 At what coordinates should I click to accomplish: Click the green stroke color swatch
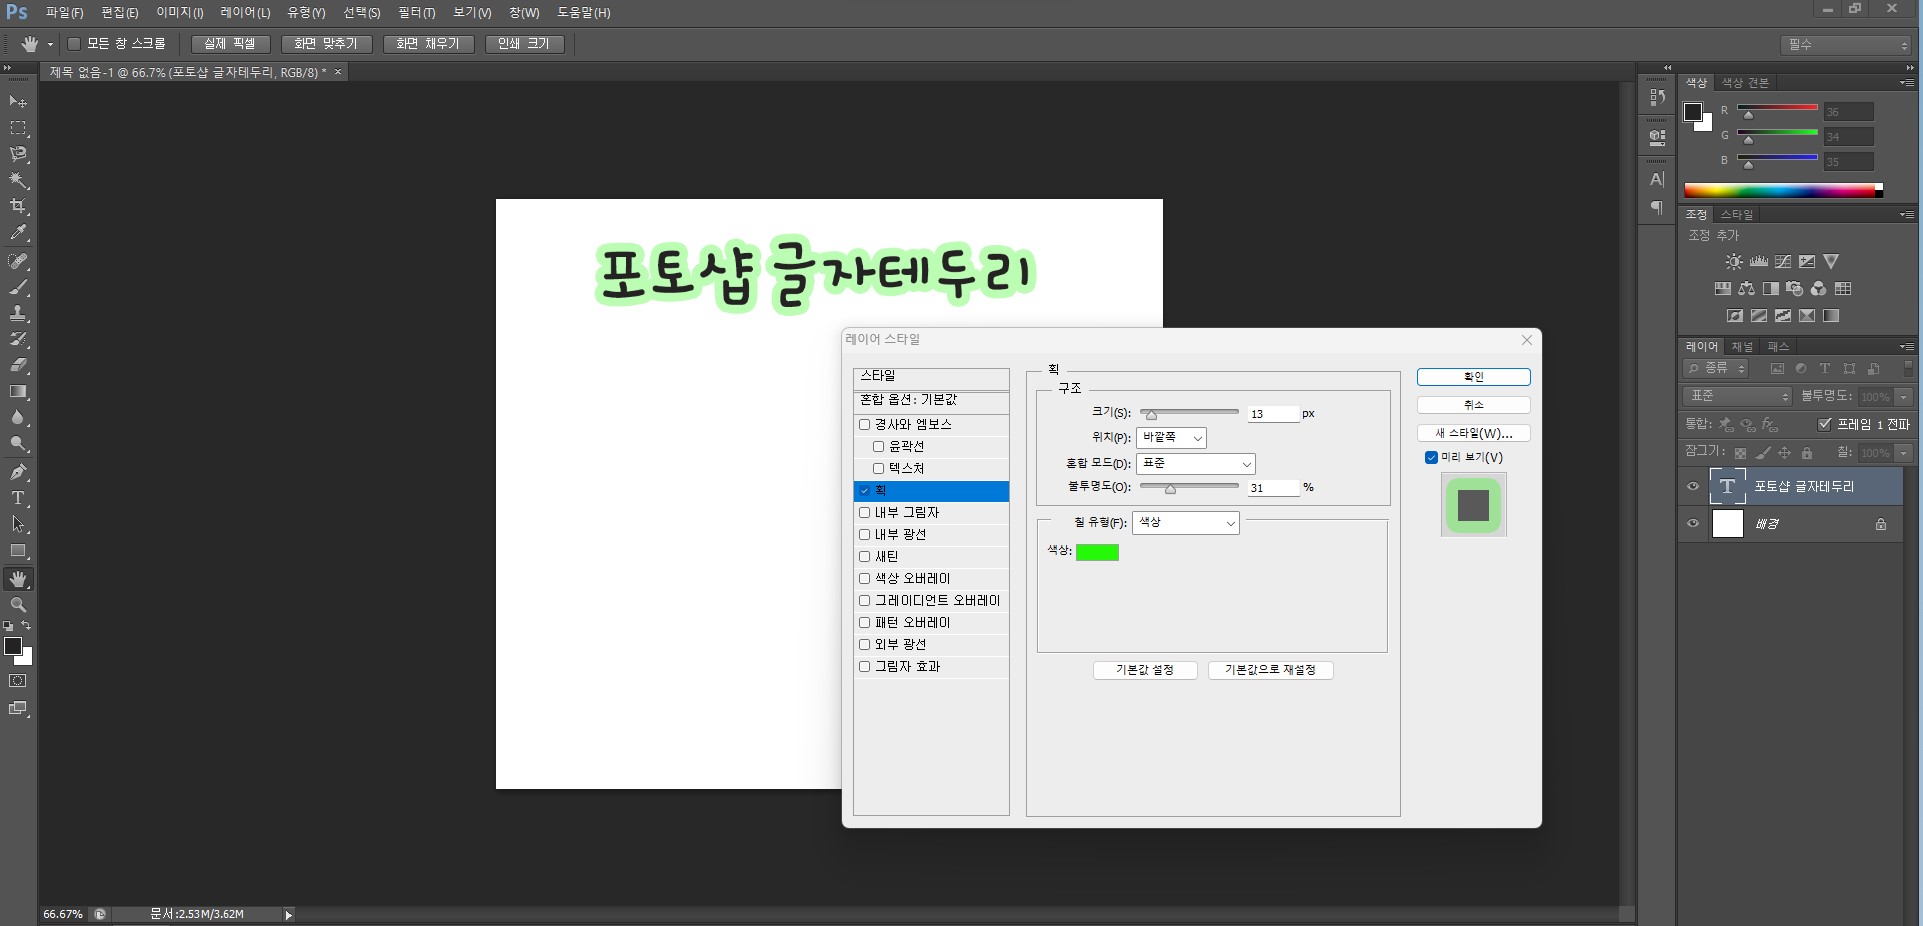point(1097,553)
